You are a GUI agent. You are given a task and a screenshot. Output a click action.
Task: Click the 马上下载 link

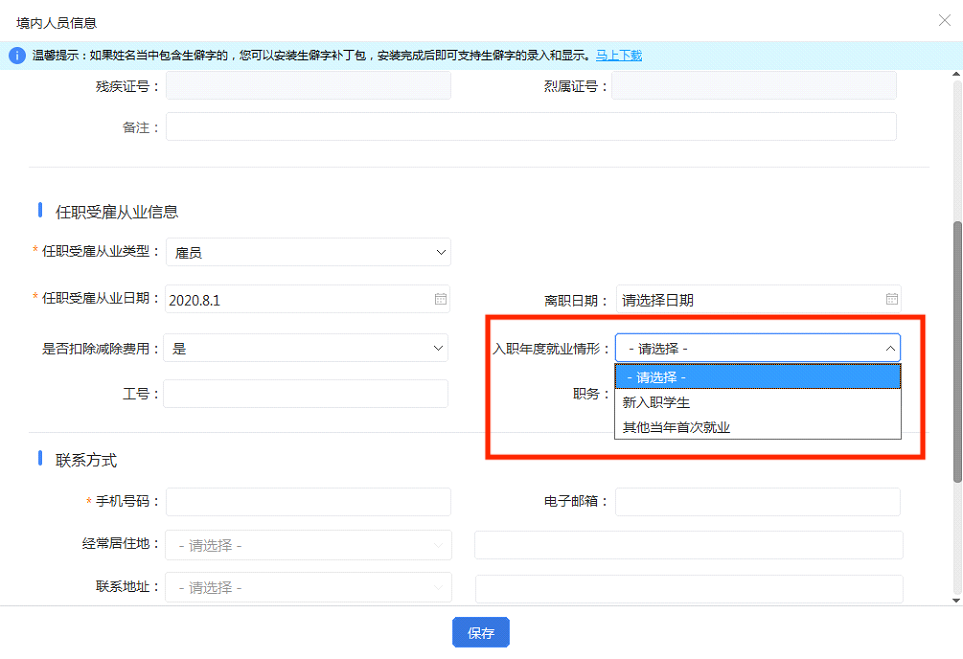pos(619,55)
